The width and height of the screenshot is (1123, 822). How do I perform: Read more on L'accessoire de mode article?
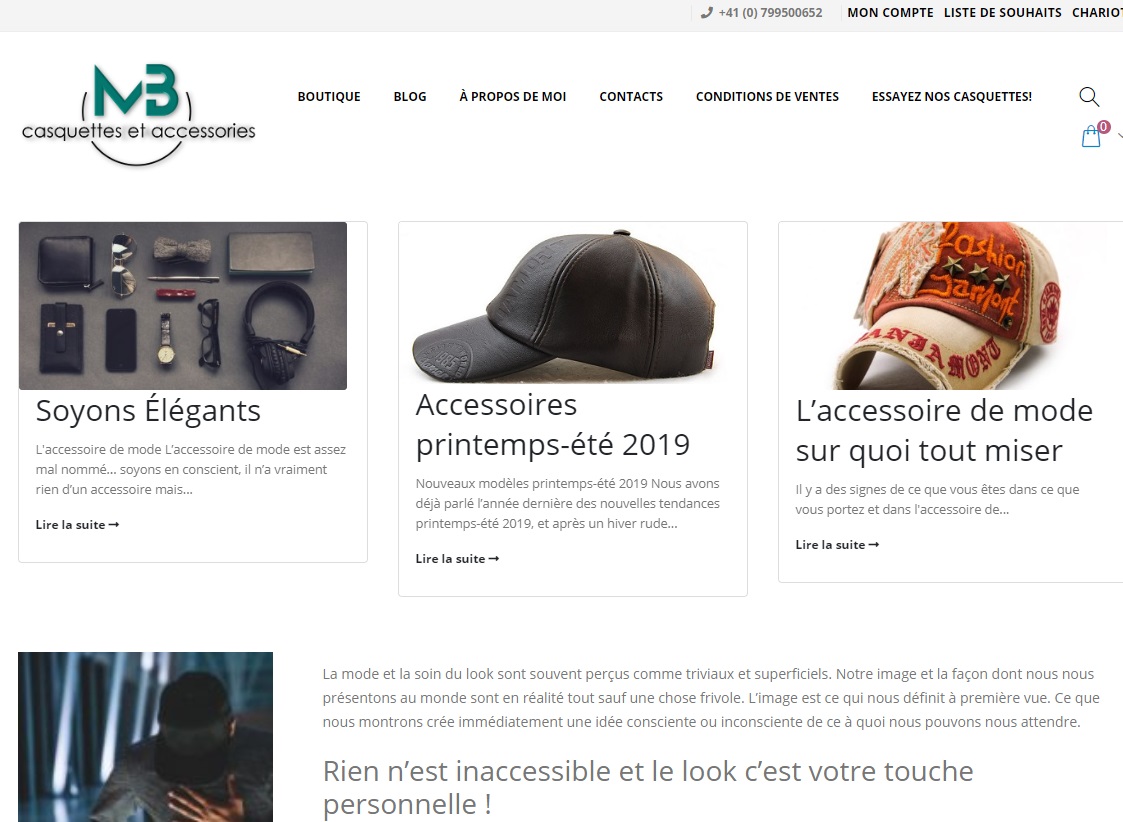pyautogui.click(x=837, y=545)
